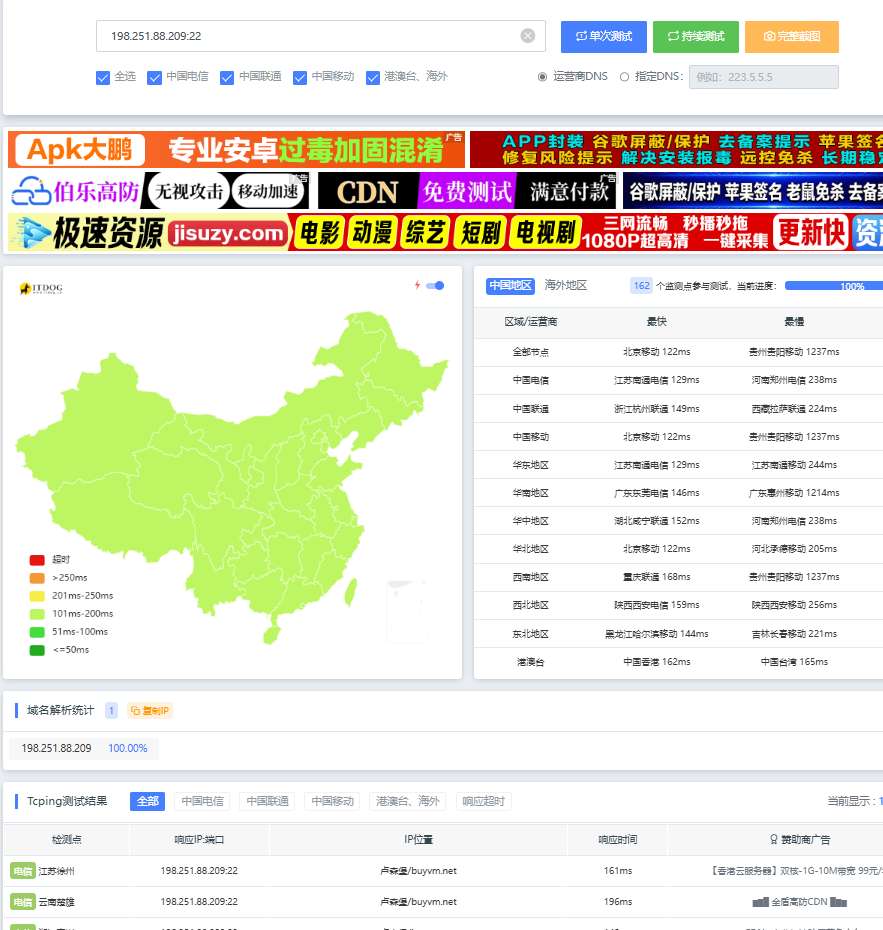Click the red 超时 legend swatch

[x=37, y=560]
